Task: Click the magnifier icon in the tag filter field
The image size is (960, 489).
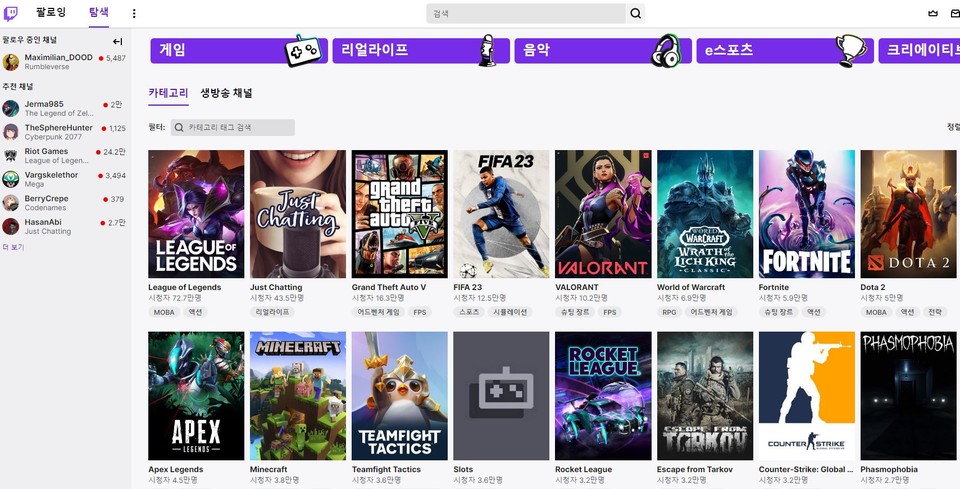Action: [x=179, y=127]
